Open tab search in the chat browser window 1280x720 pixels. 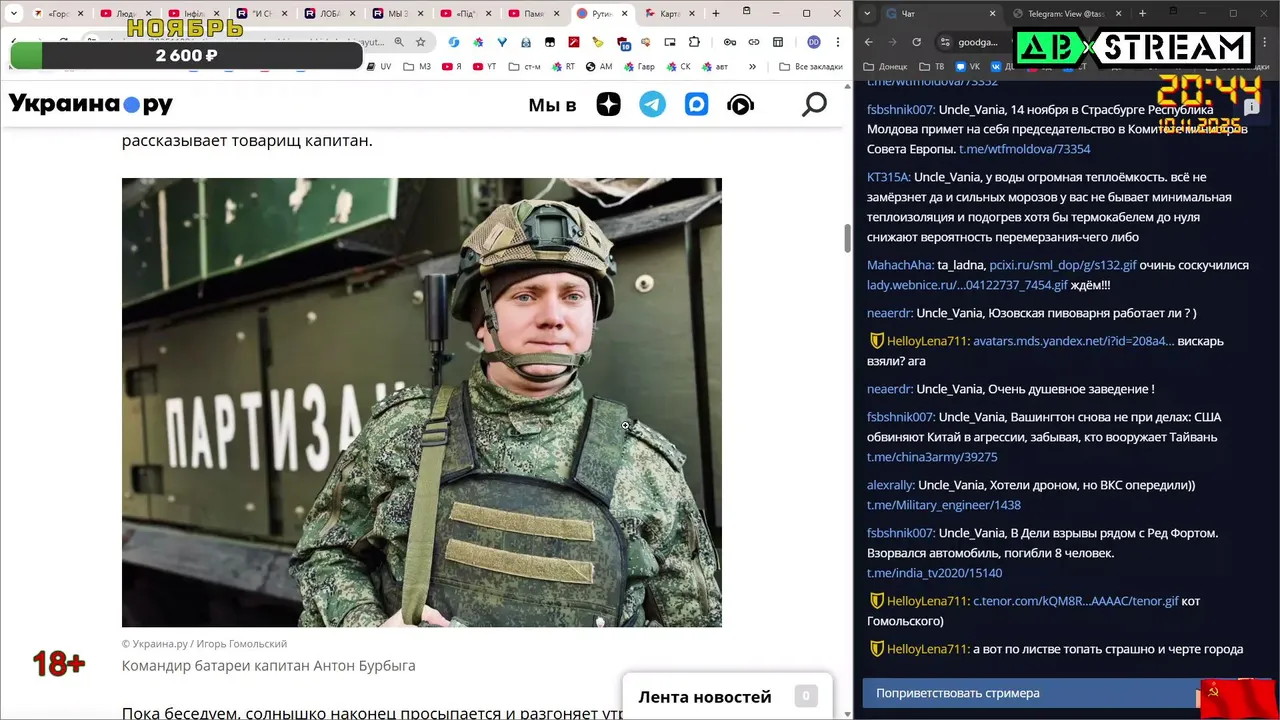[866, 14]
